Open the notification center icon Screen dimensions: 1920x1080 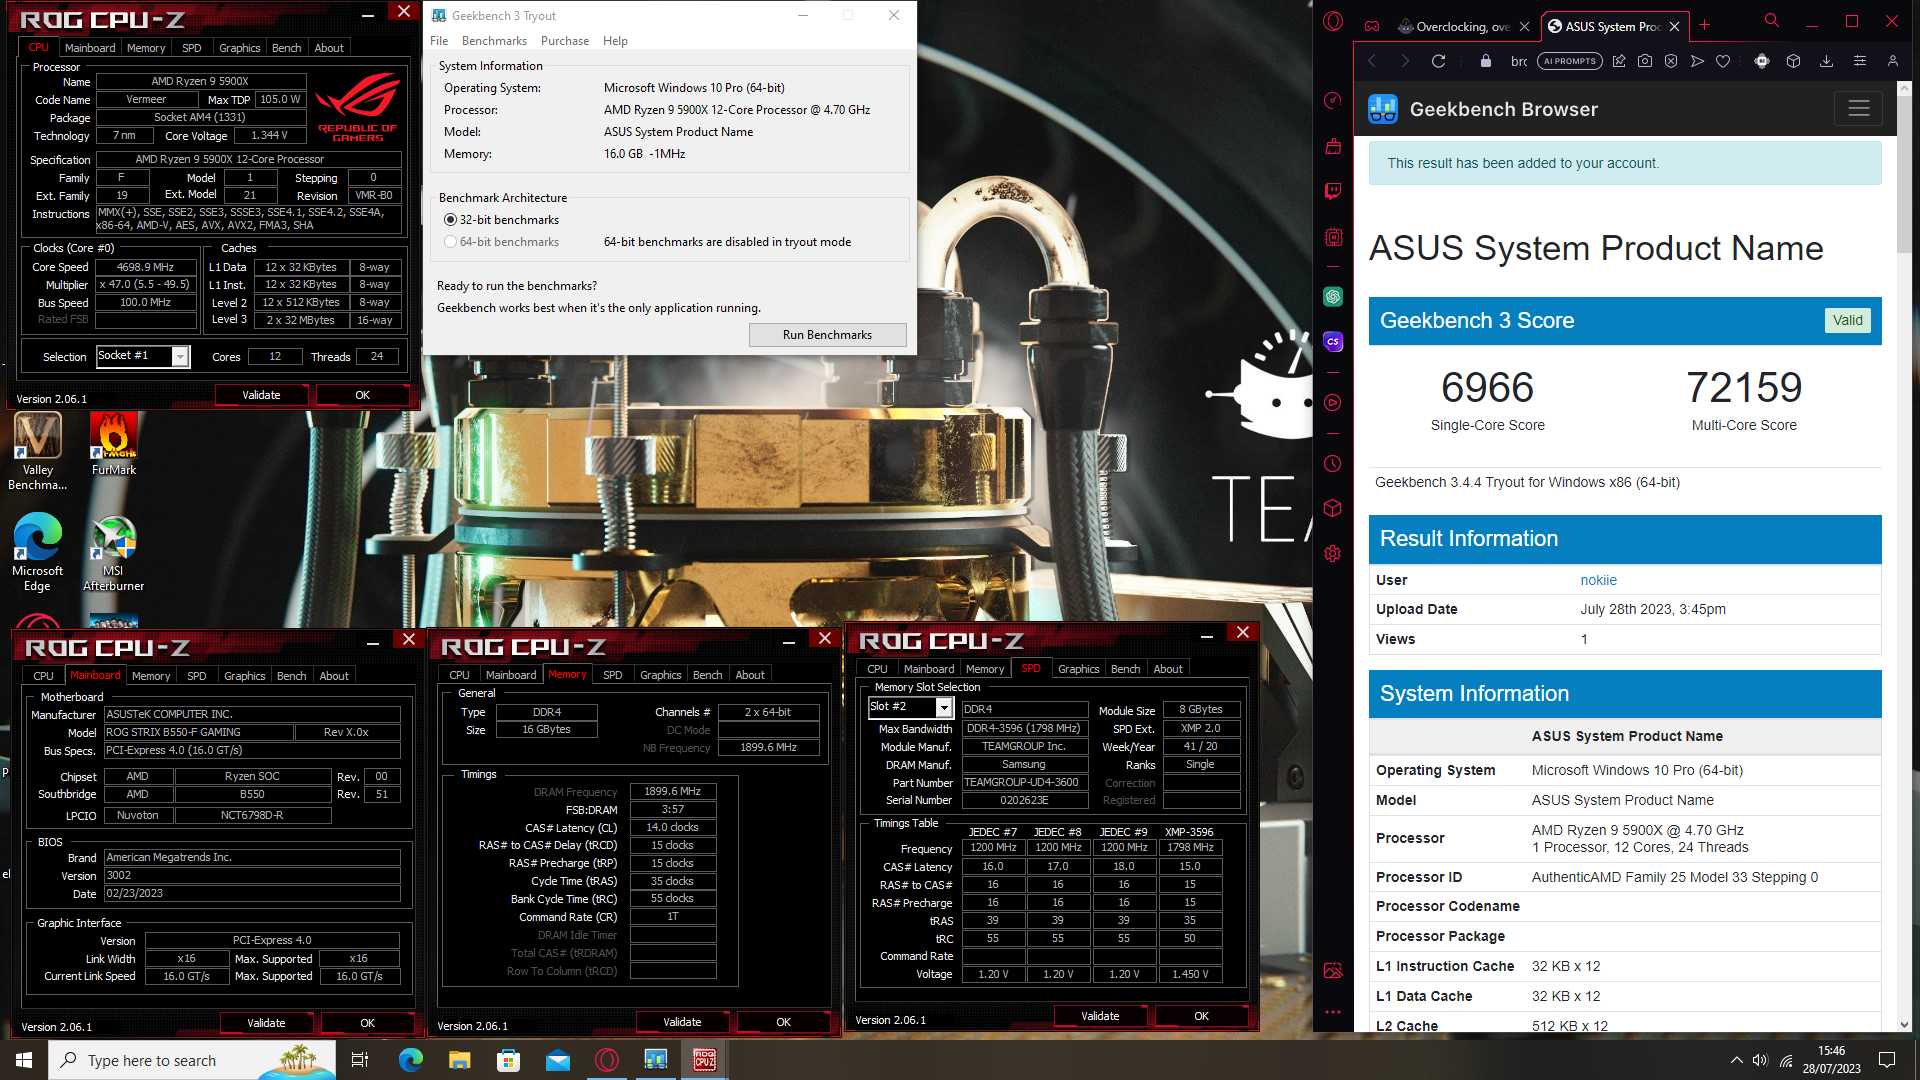point(1887,1060)
